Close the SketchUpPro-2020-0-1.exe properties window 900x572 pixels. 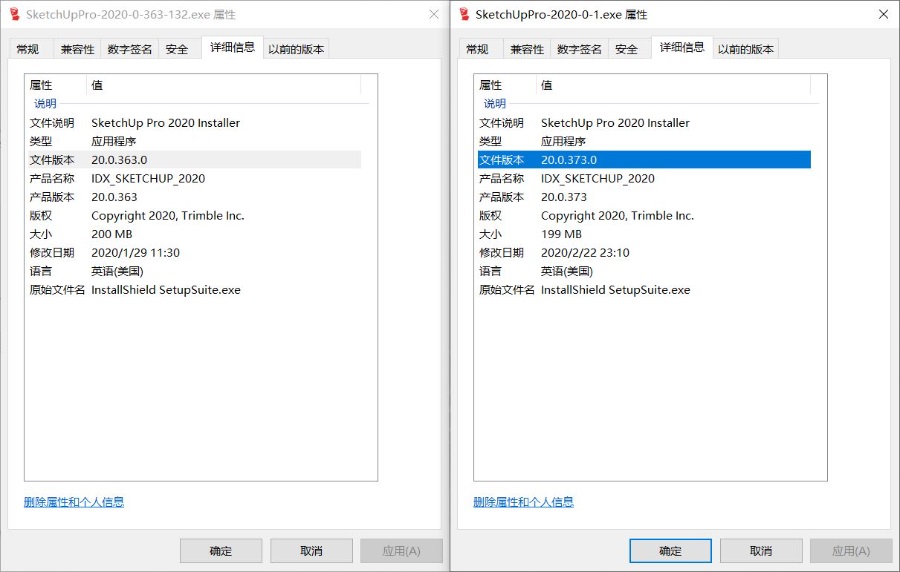(883, 14)
